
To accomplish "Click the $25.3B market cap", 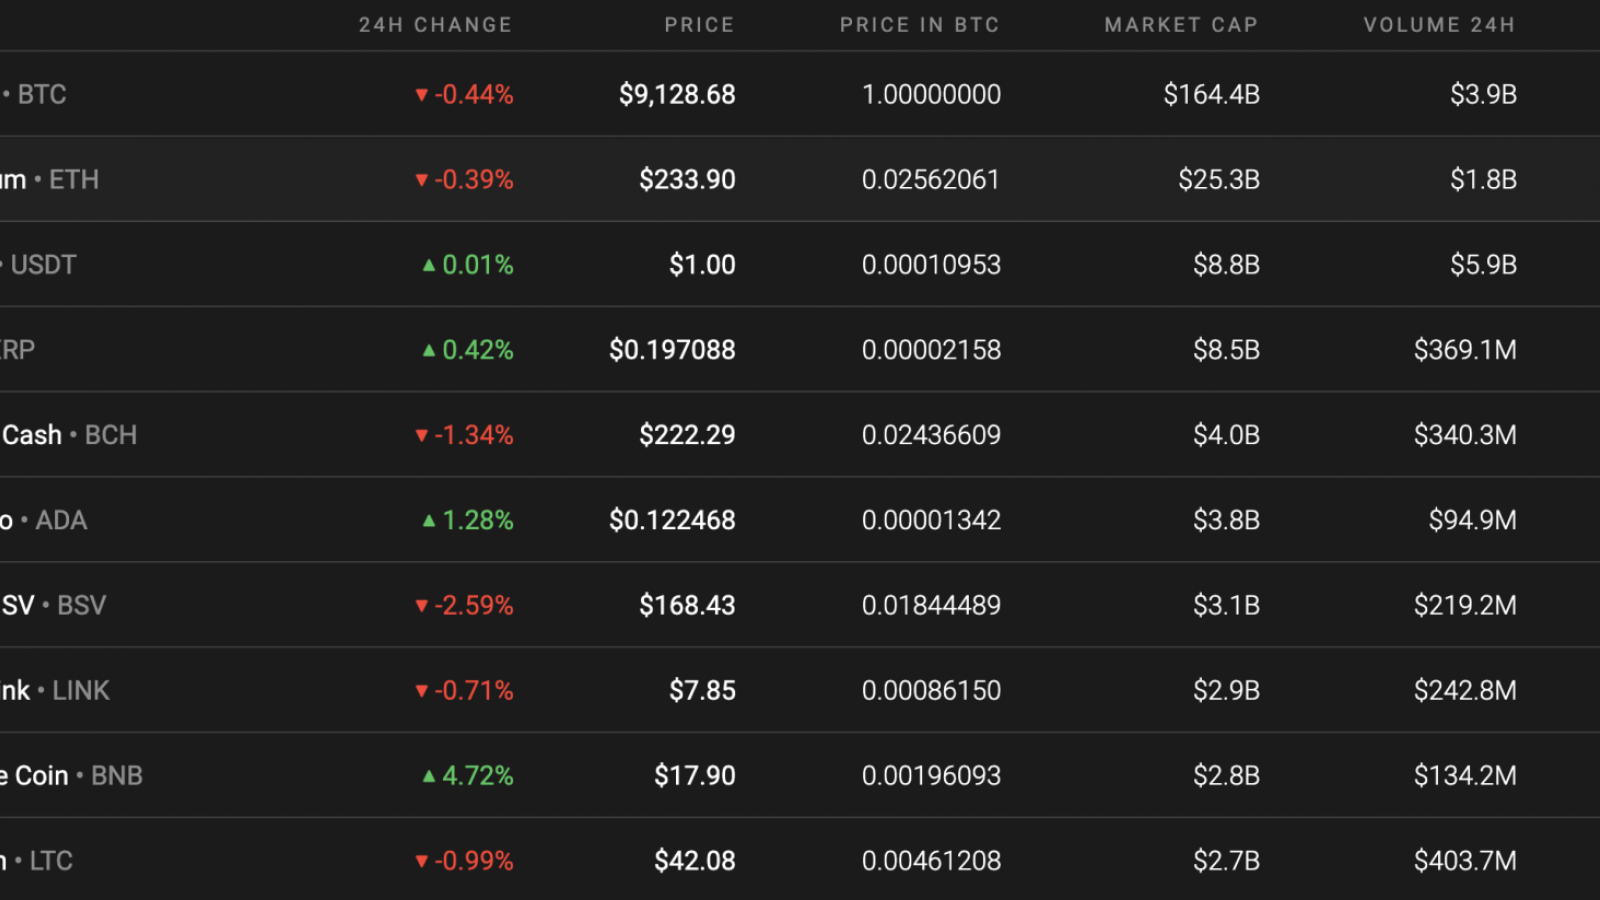I will pyautogui.click(x=1219, y=179).
